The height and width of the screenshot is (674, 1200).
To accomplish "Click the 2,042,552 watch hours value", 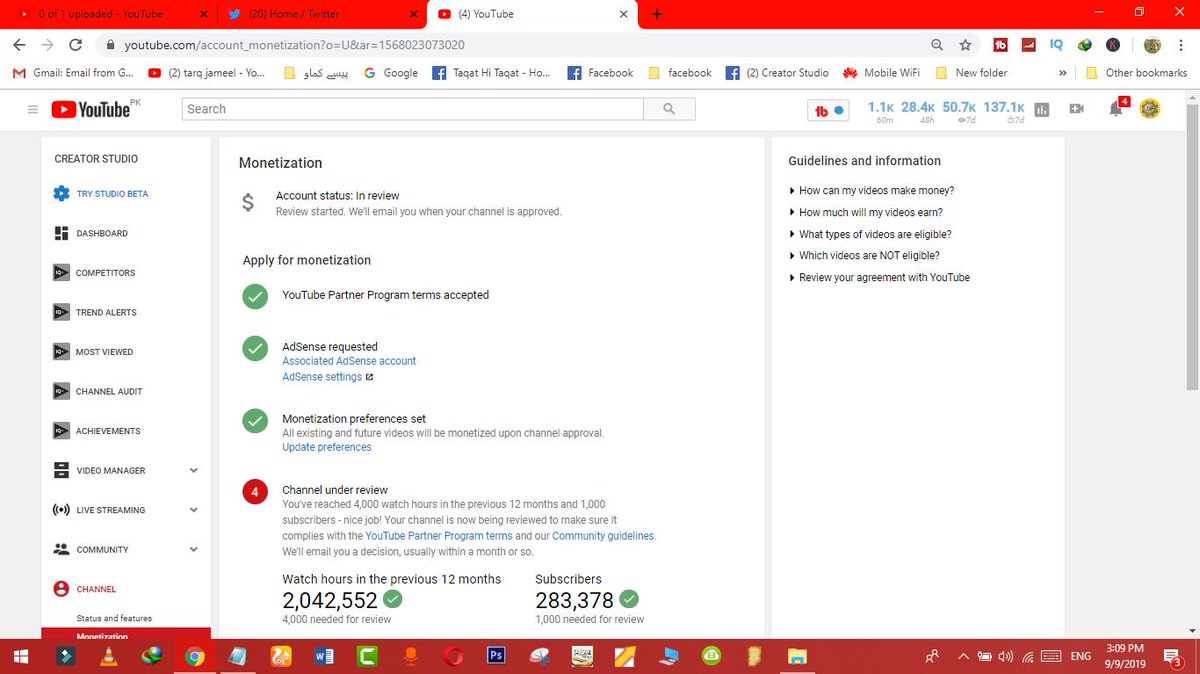I will pyautogui.click(x=330, y=600).
